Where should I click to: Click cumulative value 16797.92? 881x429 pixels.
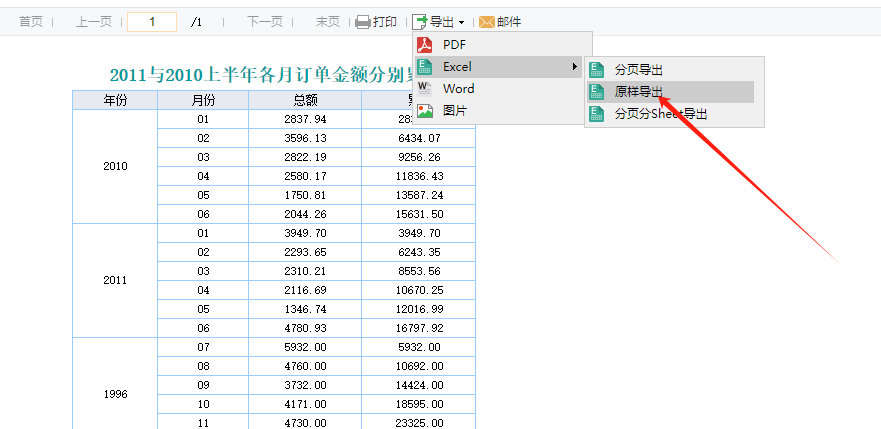click(x=419, y=328)
